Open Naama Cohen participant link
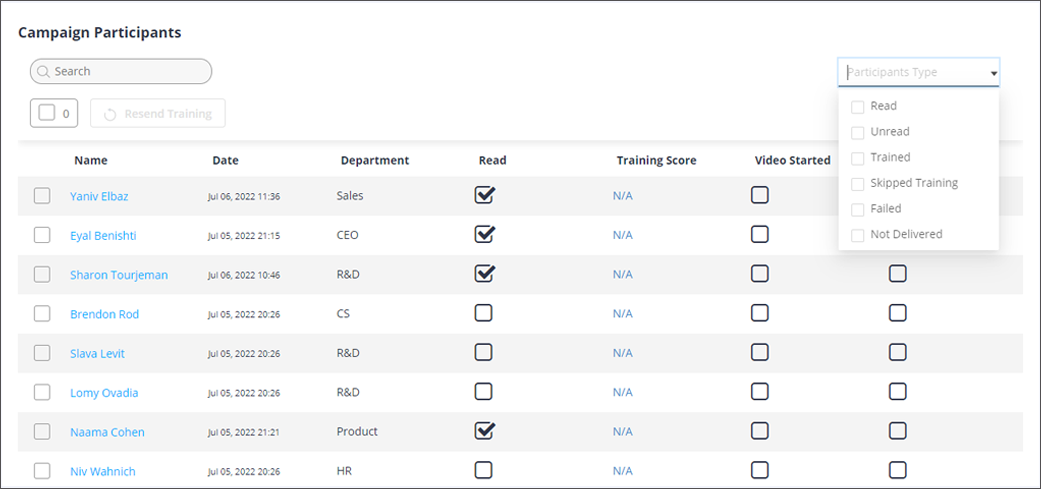The height and width of the screenshot is (489, 1041). [x=107, y=432]
